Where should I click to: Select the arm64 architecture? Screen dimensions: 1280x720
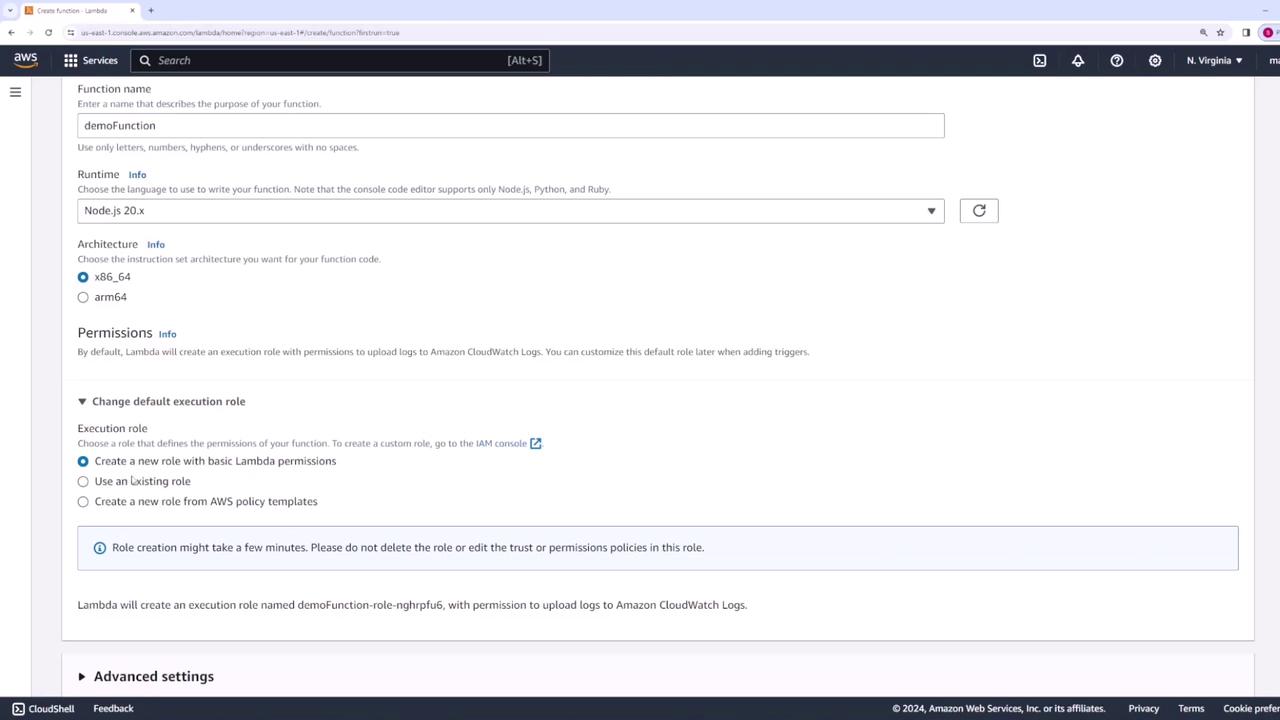(83, 297)
